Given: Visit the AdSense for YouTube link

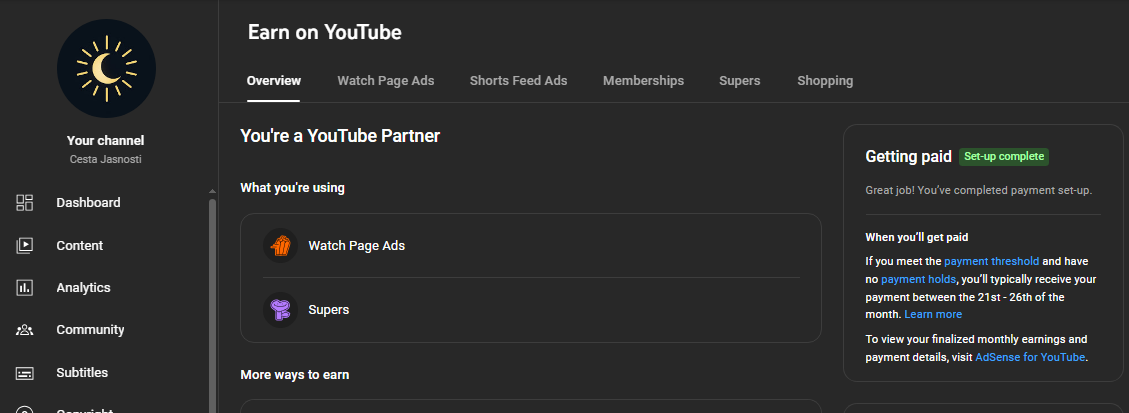Looking at the screenshot, I should (x=1030, y=357).
